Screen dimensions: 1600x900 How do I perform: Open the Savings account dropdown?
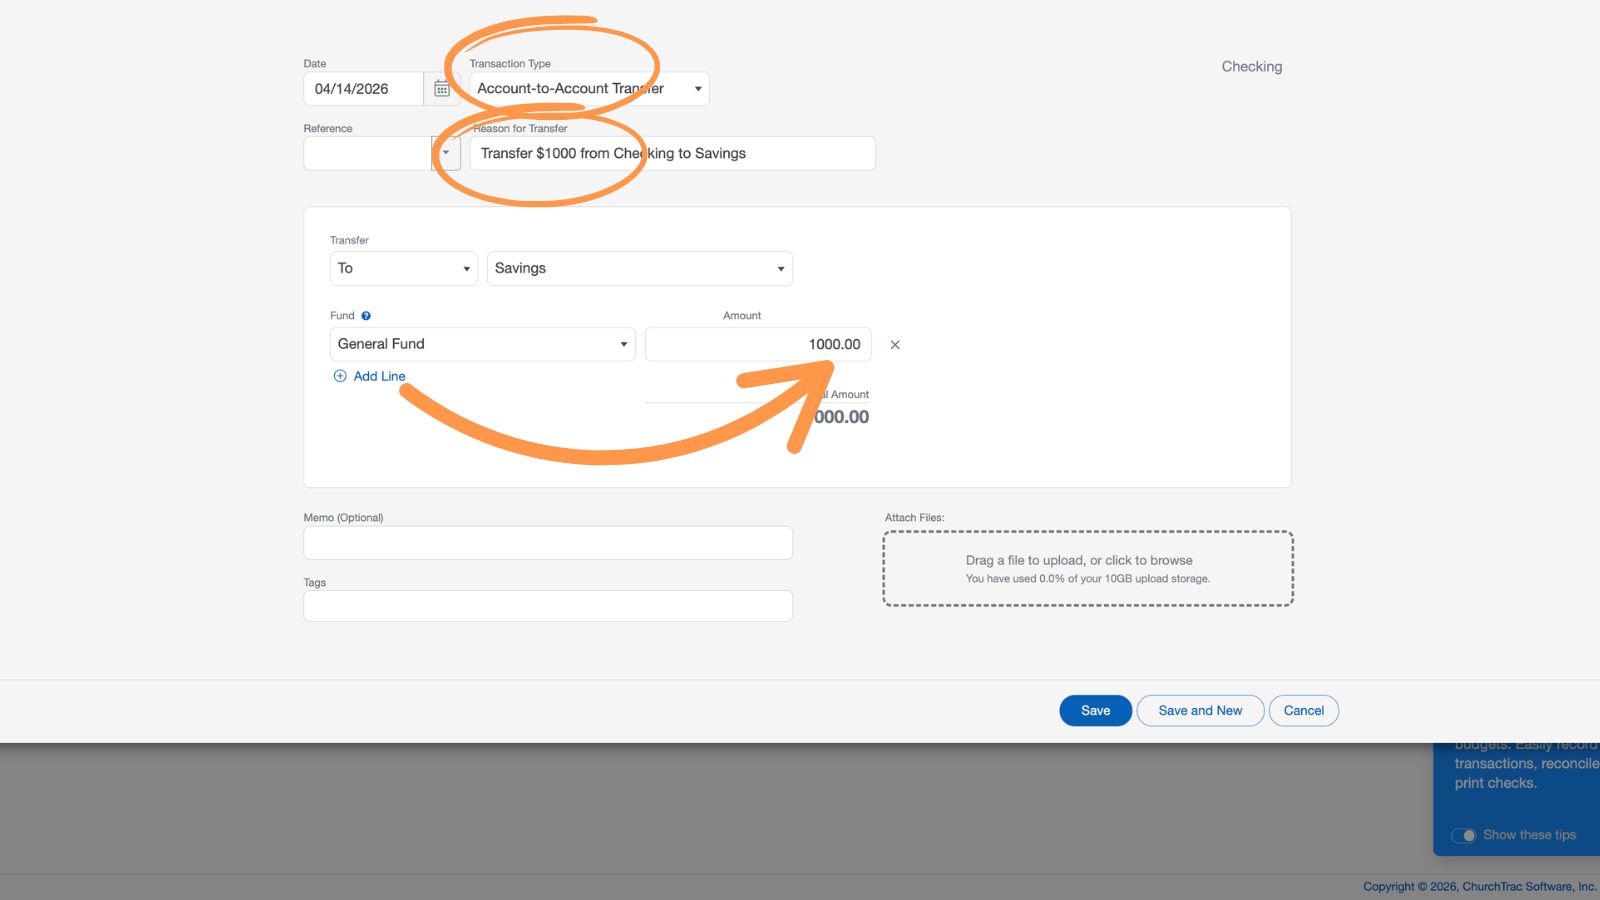pos(780,268)
